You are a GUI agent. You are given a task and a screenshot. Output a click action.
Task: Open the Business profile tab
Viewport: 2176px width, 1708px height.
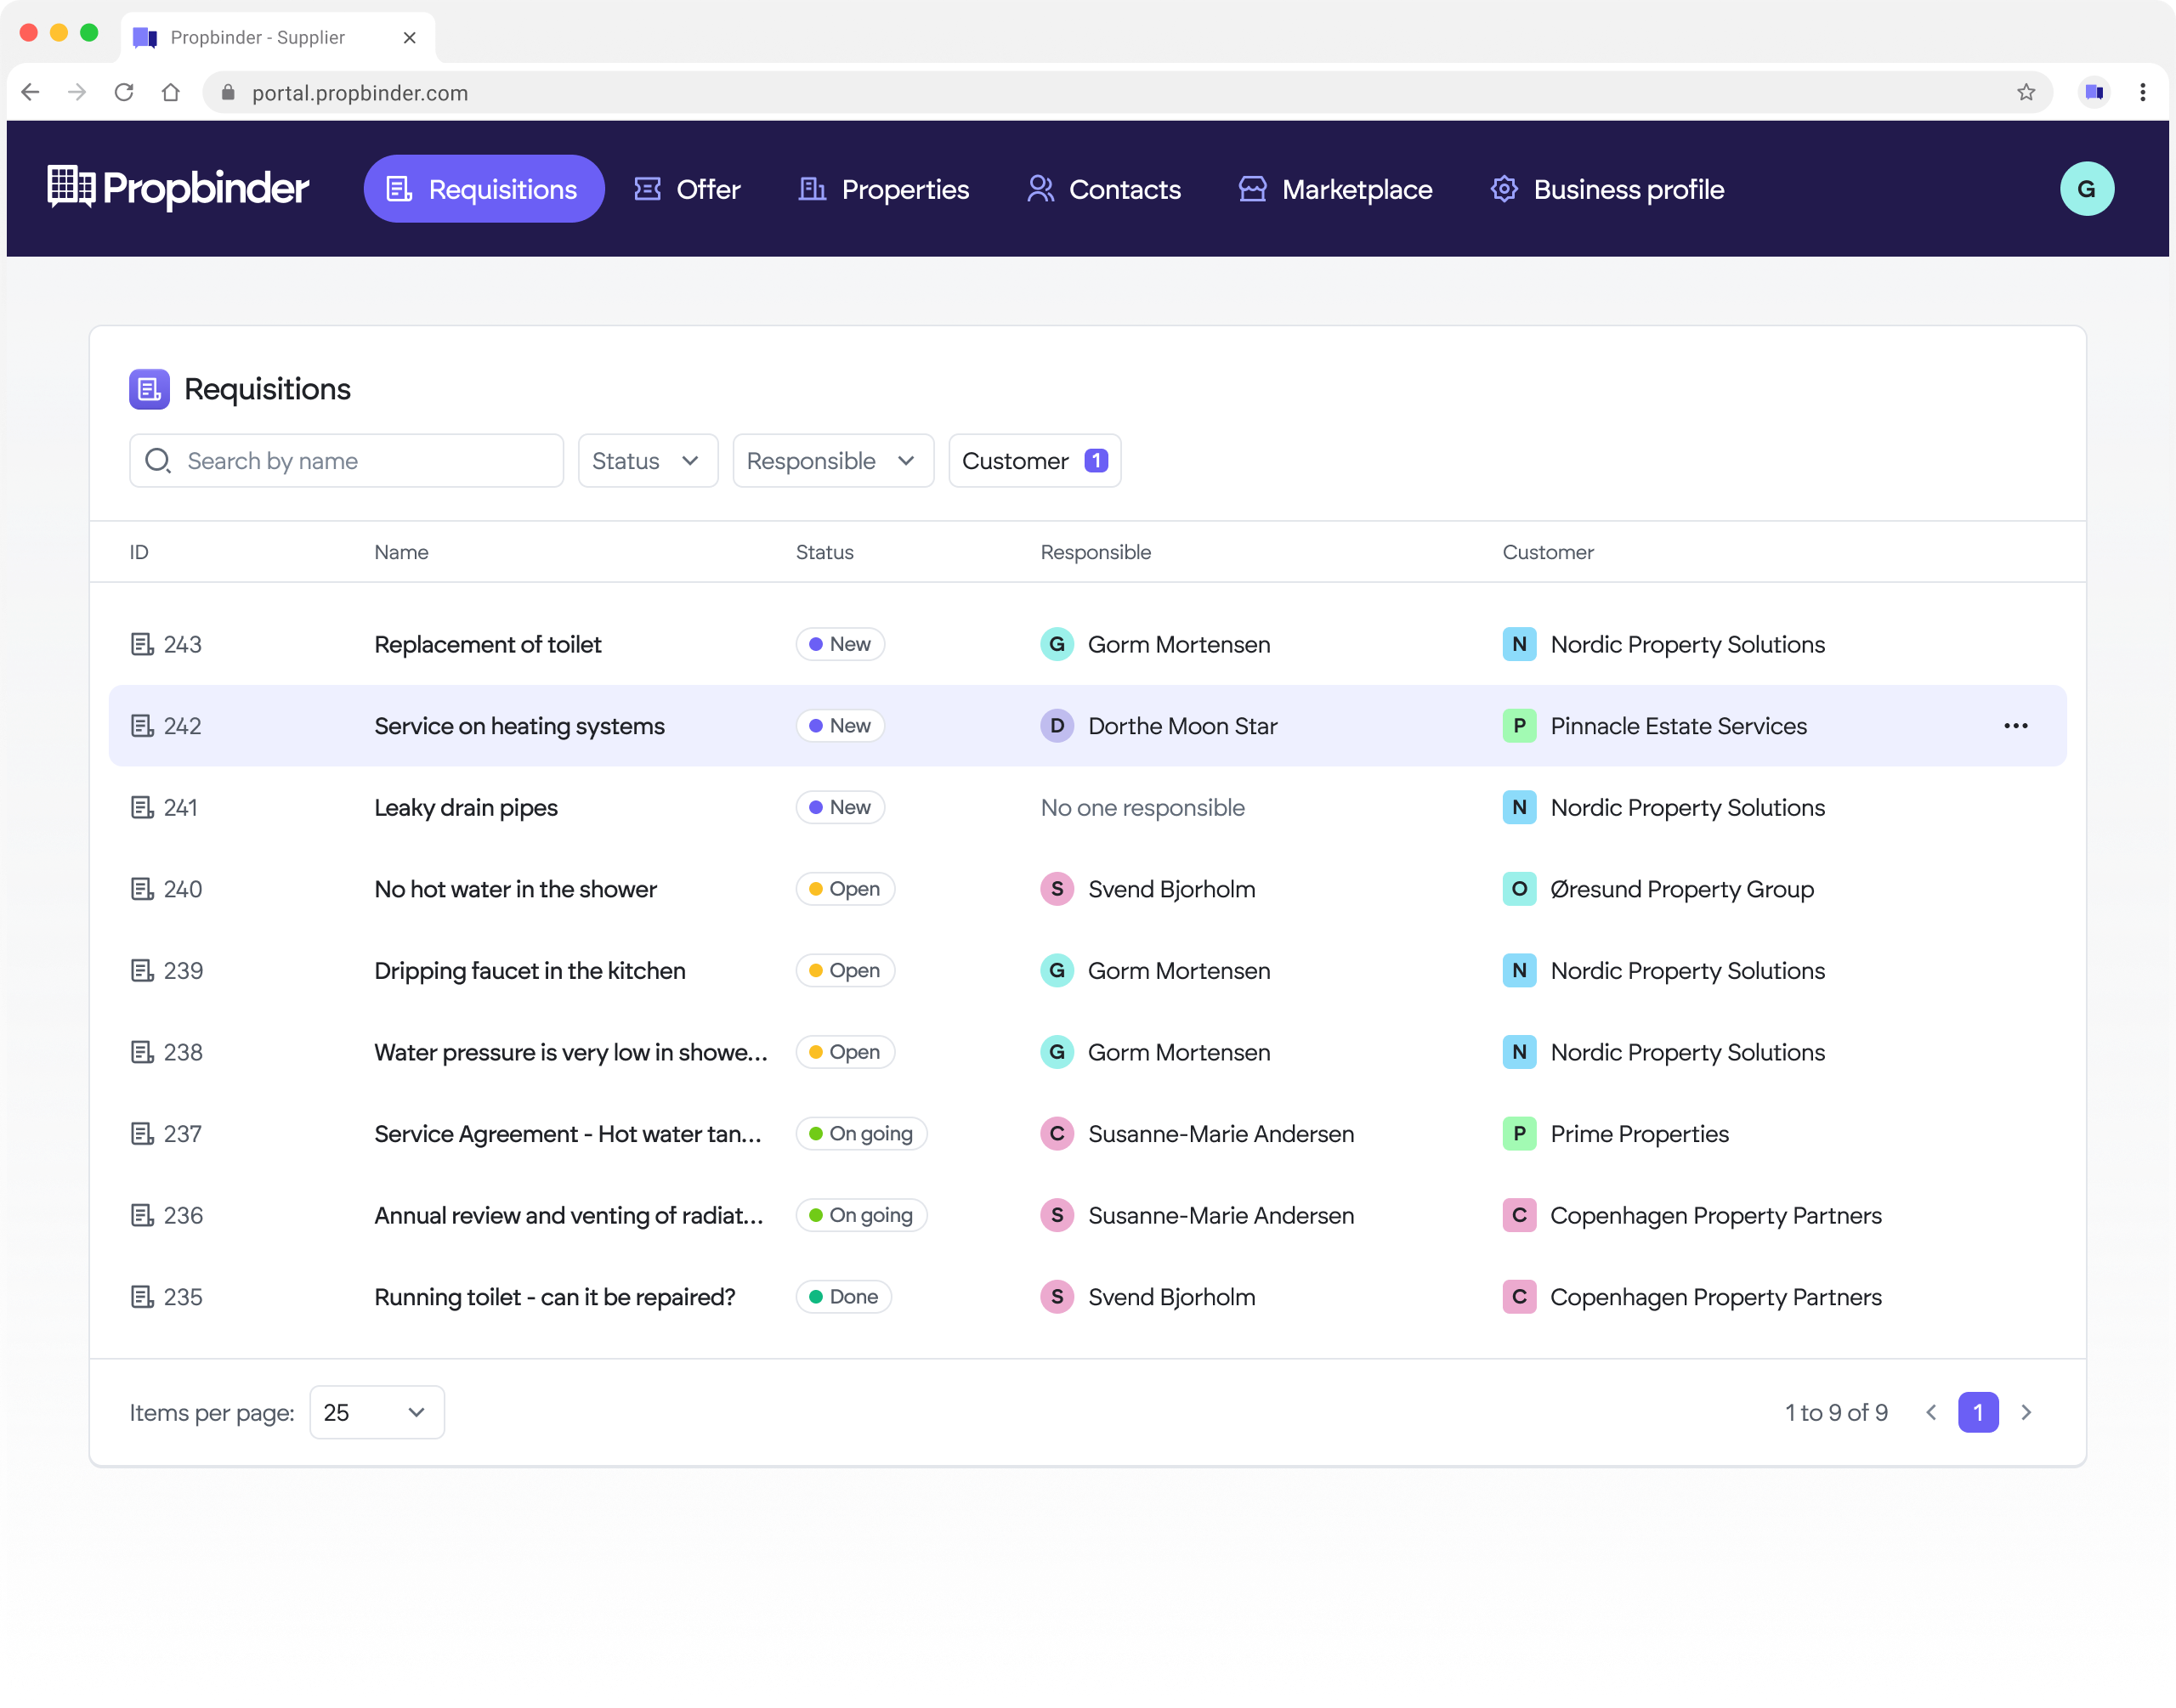[1607, 189]
